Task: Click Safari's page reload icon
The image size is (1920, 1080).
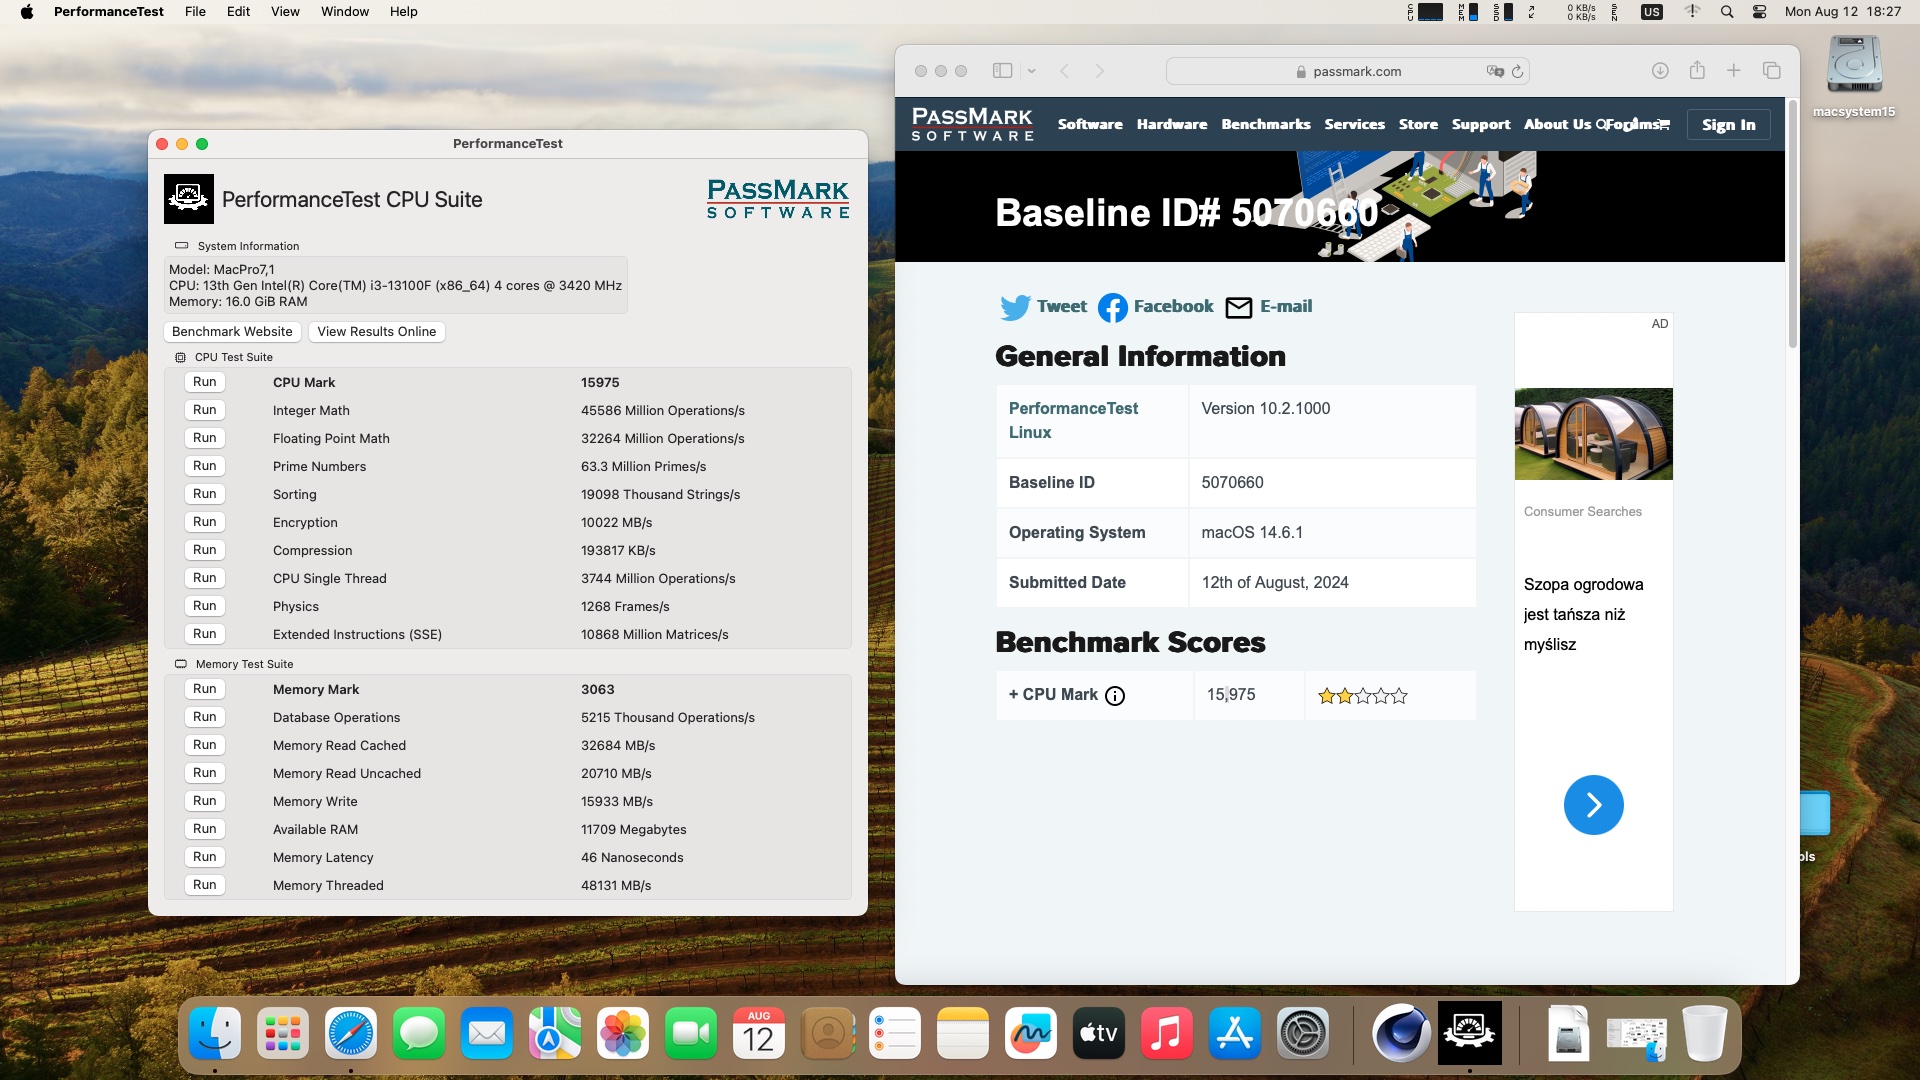Action: point(1517,71)
